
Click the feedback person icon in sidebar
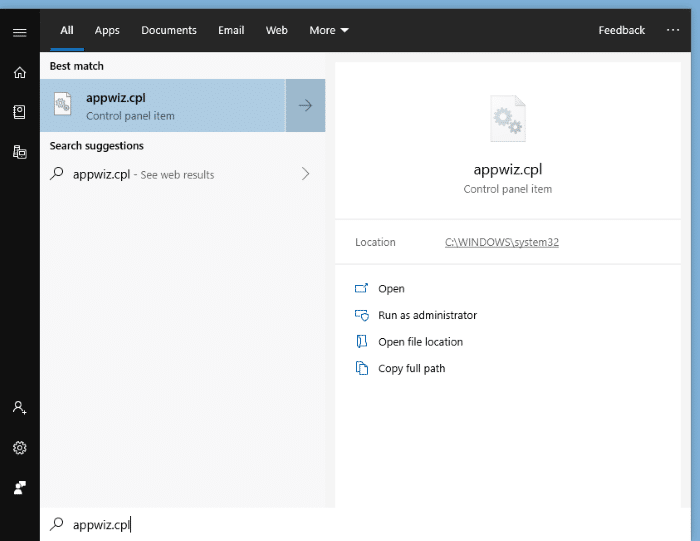pyautogui.click(x=20, y=487)
